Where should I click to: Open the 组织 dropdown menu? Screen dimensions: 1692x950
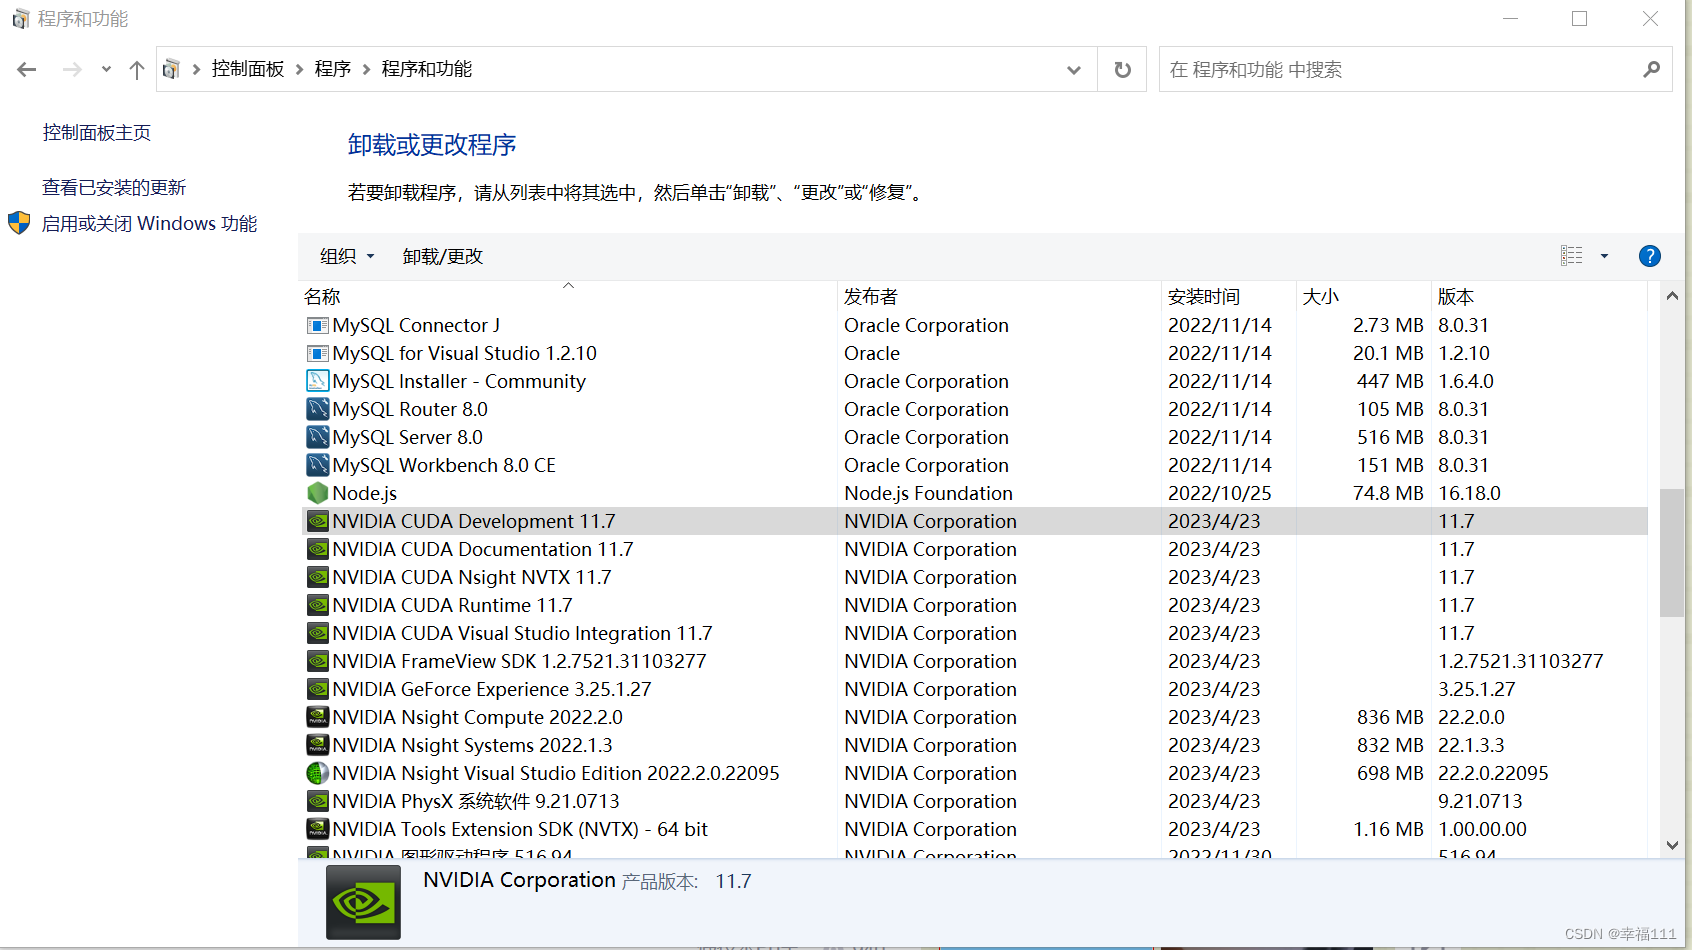pos(347,256)
